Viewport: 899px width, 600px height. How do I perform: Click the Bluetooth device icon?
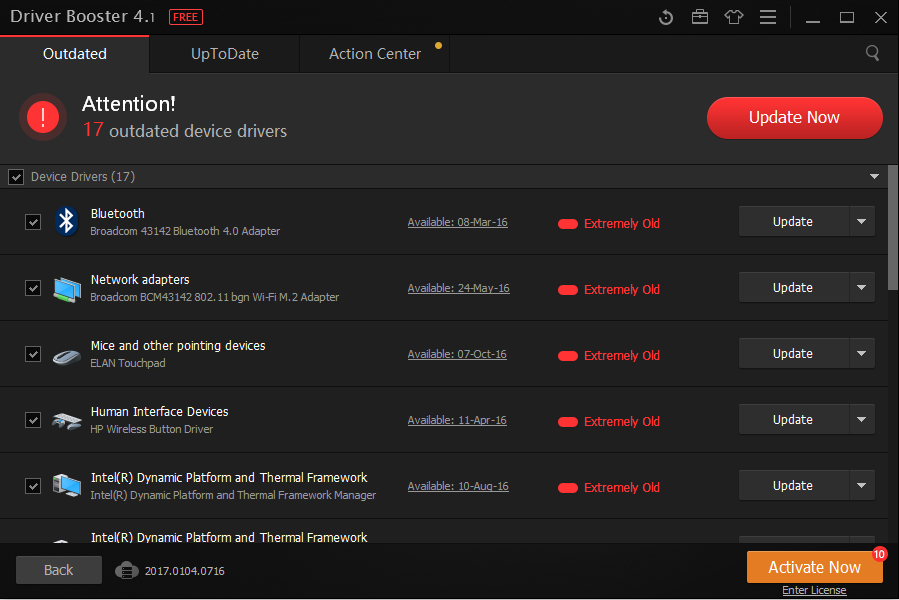tap(67, 221)
